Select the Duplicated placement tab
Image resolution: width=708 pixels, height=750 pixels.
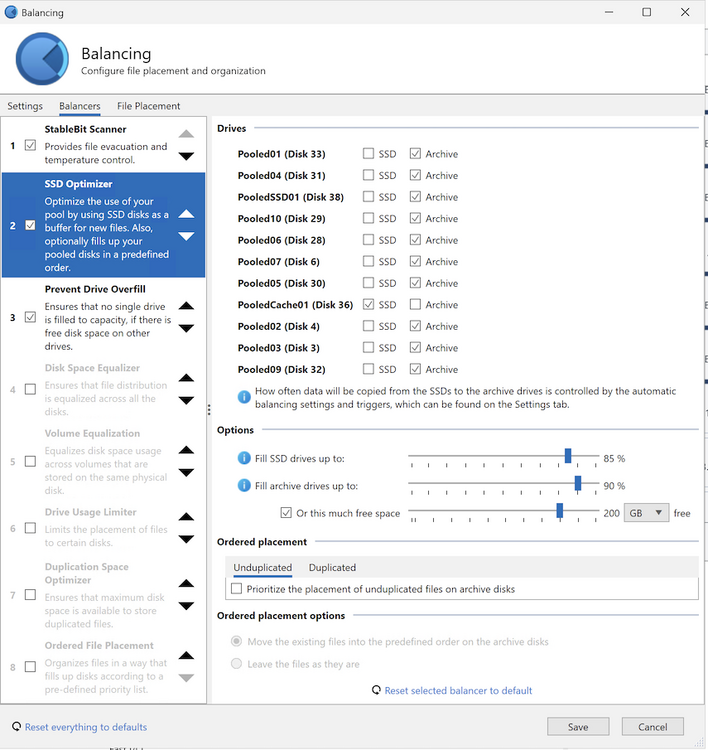pyautogui.click(x=332, y=567)
